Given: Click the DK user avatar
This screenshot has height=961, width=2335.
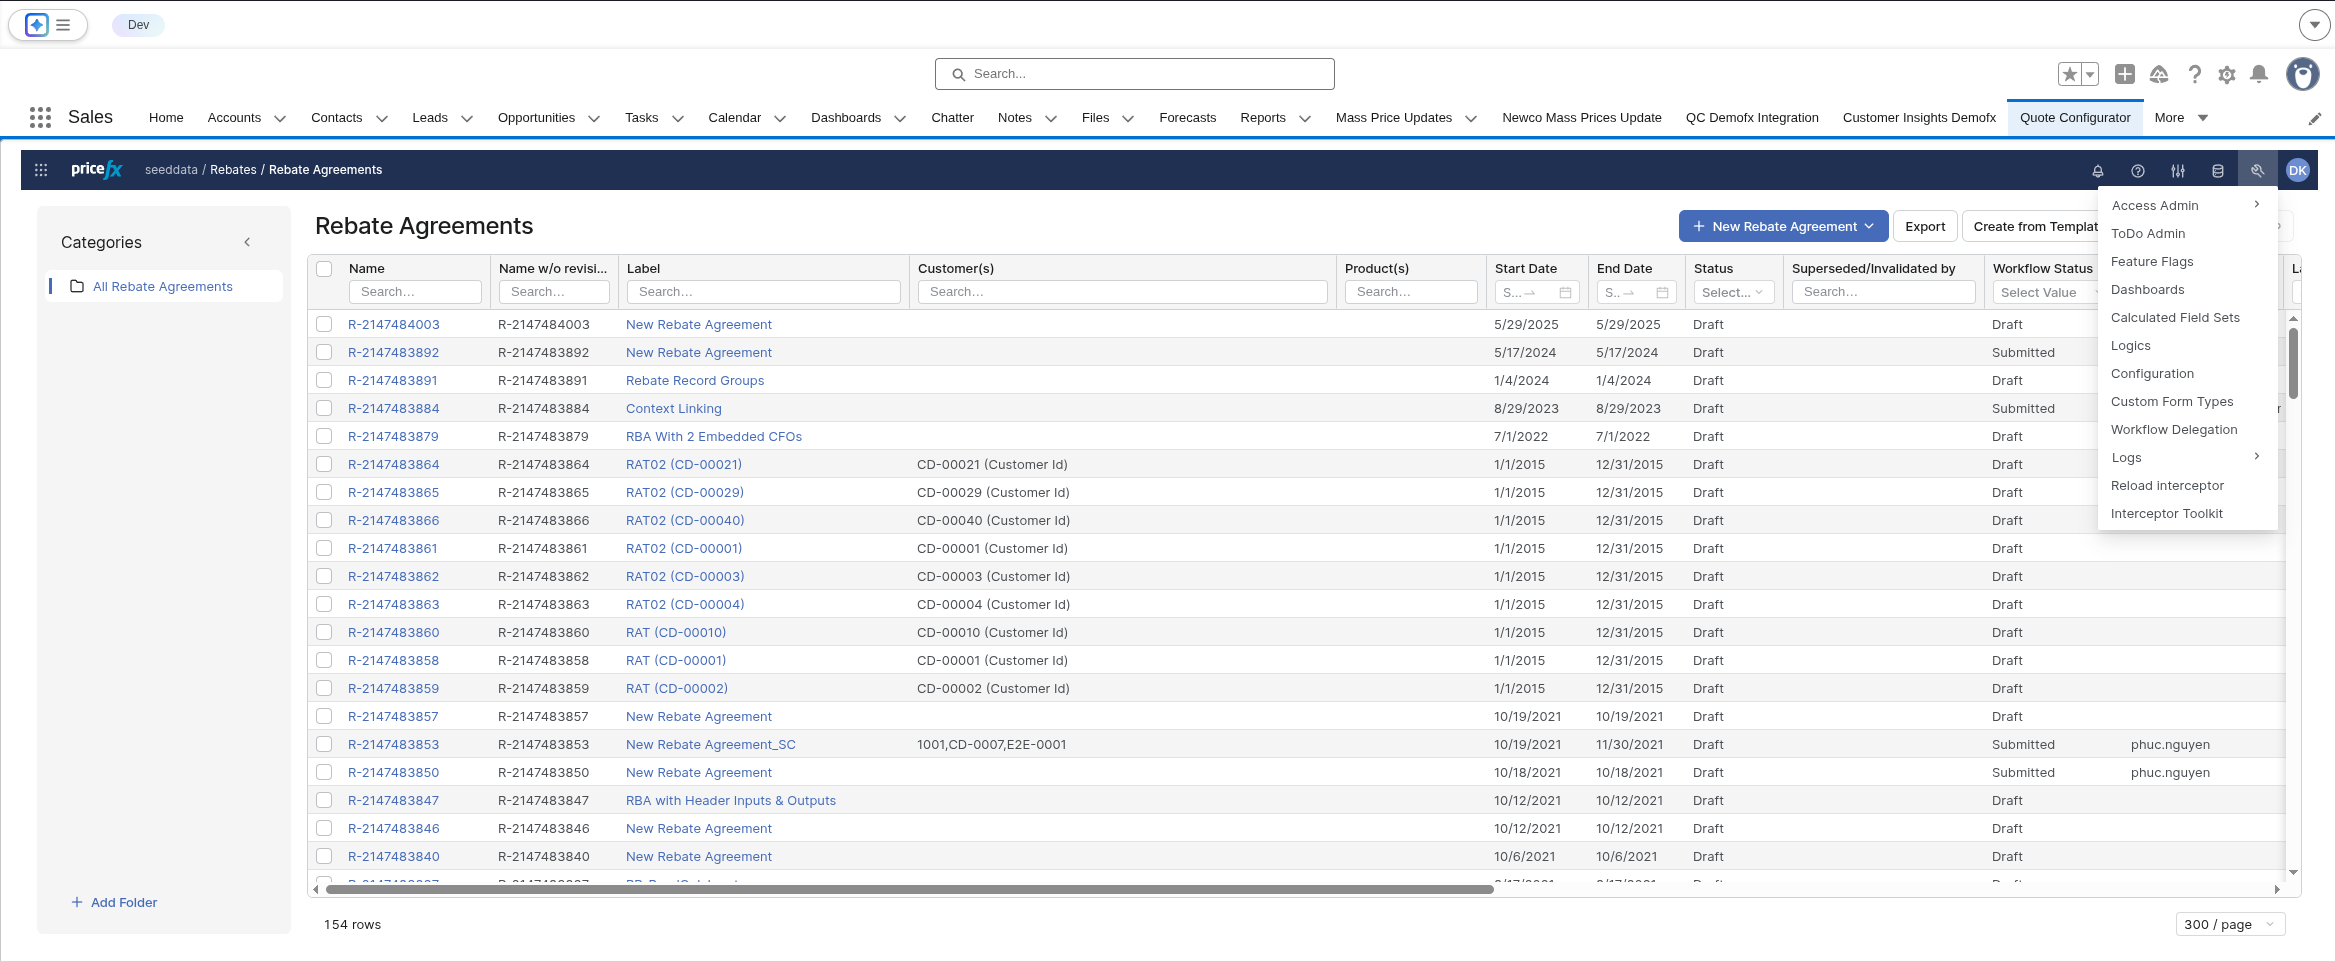Looking at the screenshot, I should pos(2298,171).
